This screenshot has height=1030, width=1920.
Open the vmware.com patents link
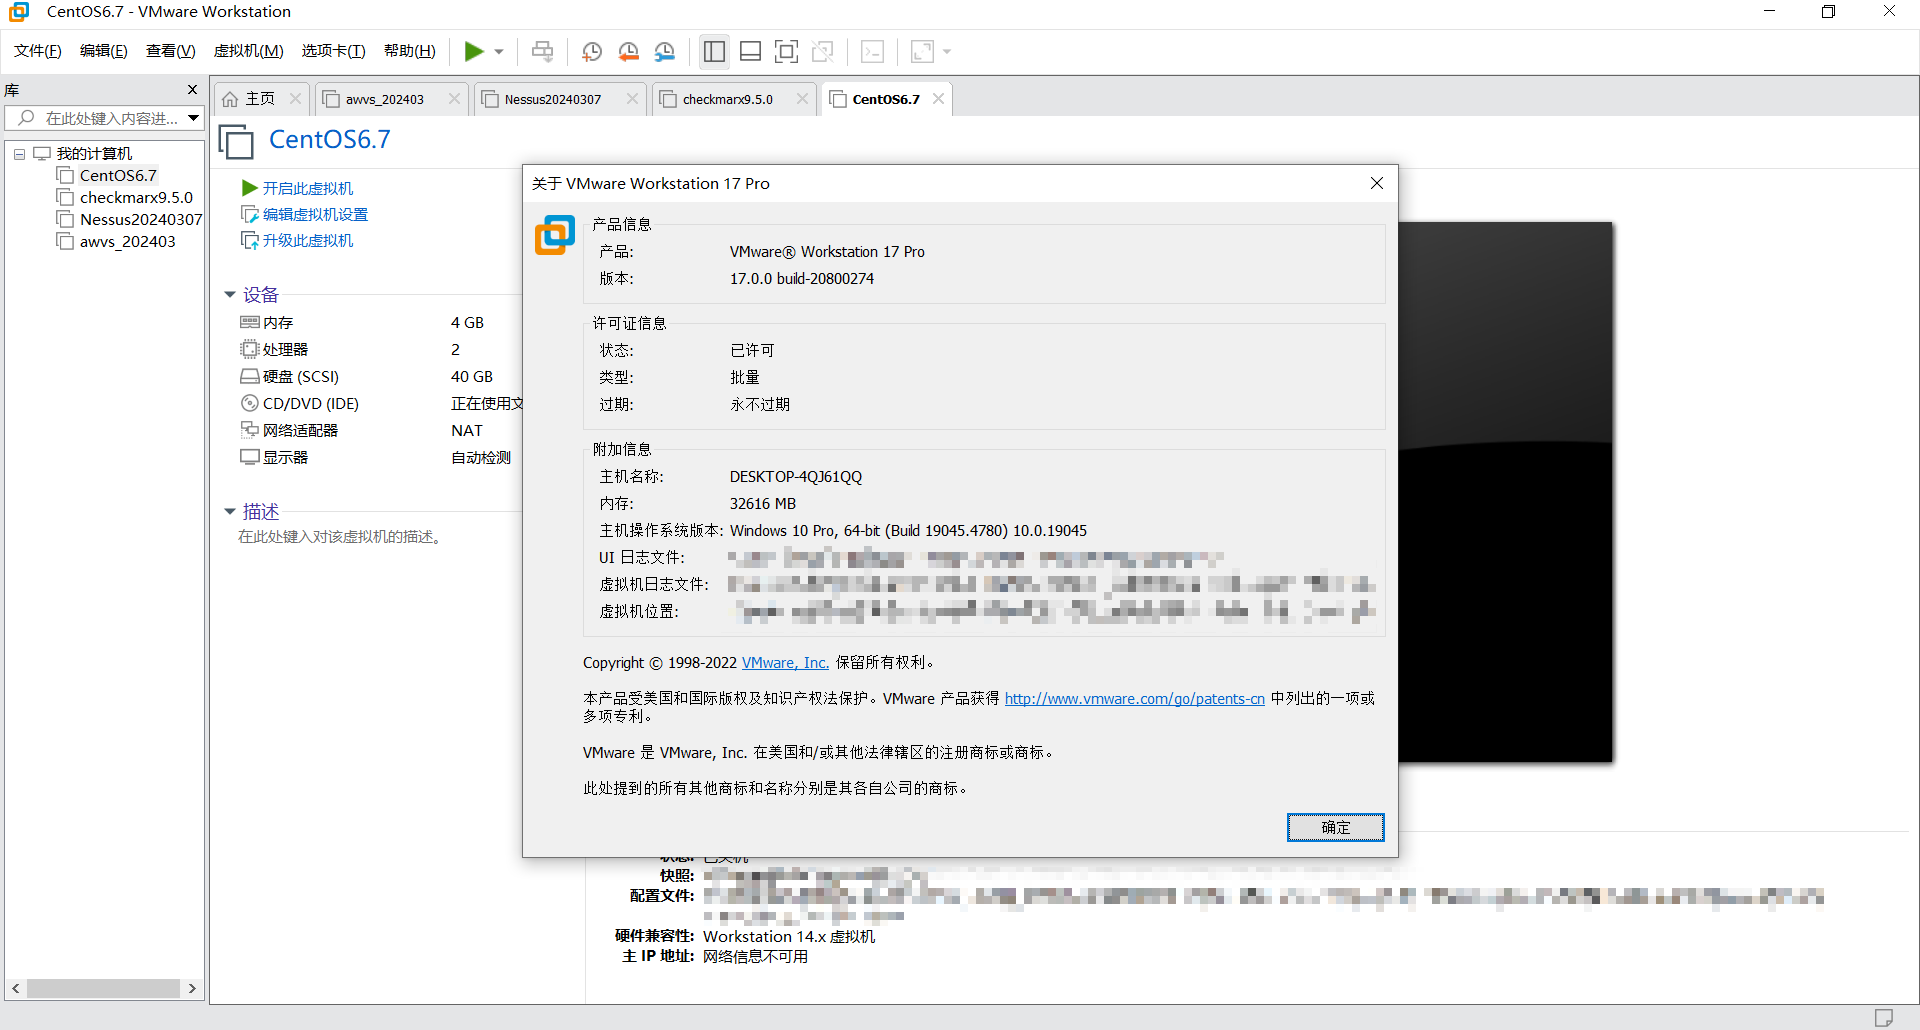[x=1134, y=699]
